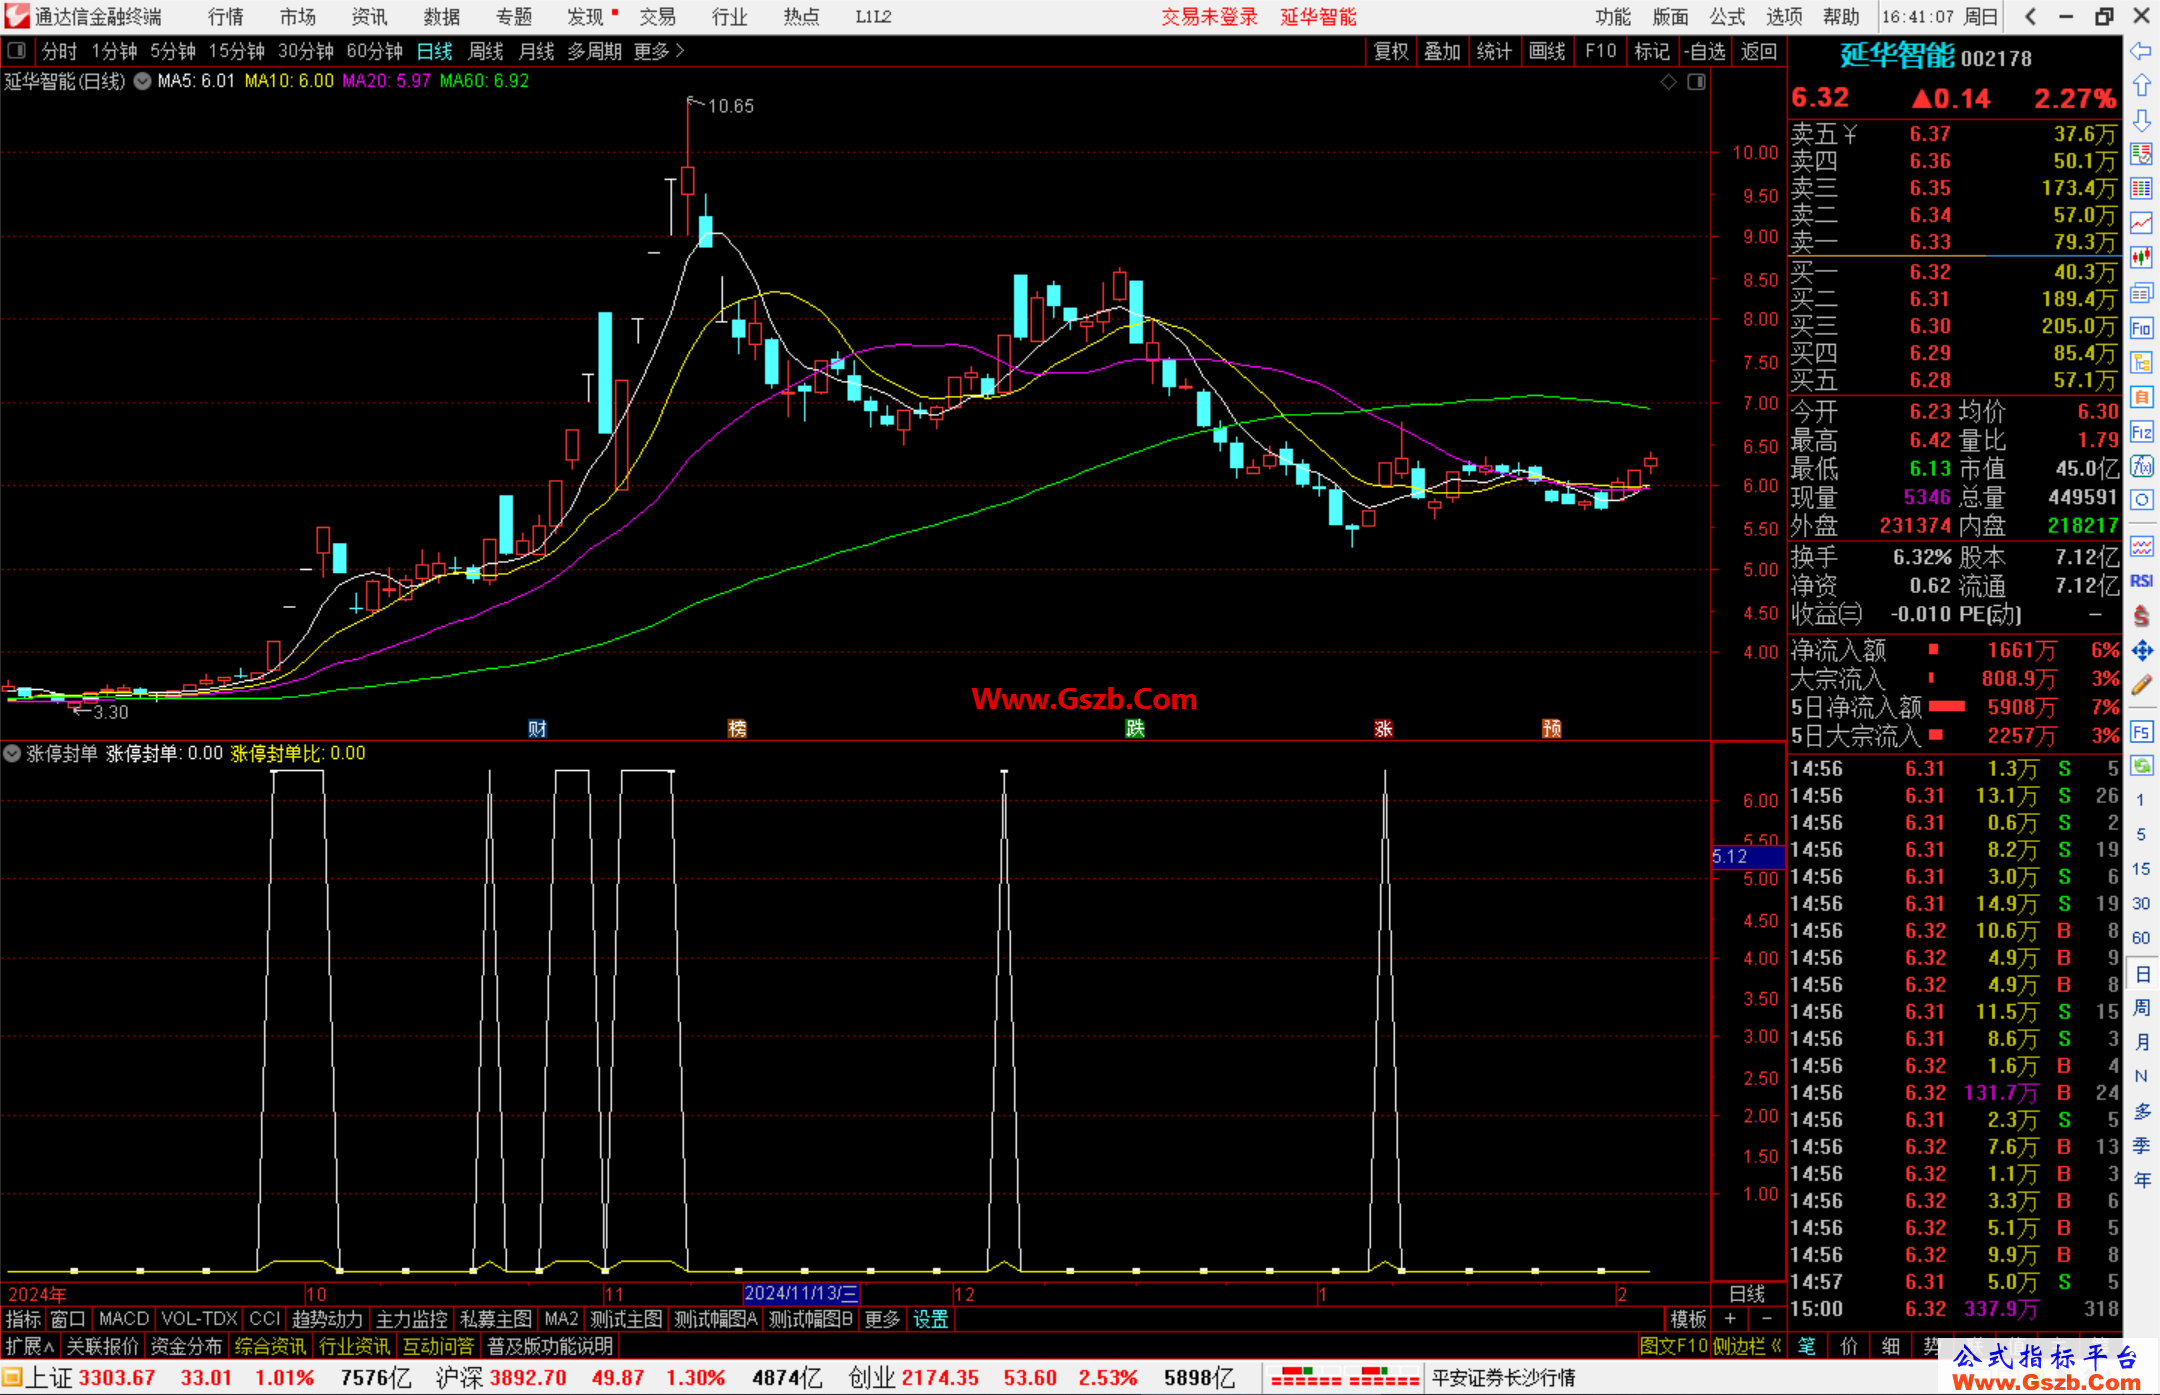Screen dimensions: 2160x1395
Task: Switch to the MACD indicator tab
Action: 124,1319
